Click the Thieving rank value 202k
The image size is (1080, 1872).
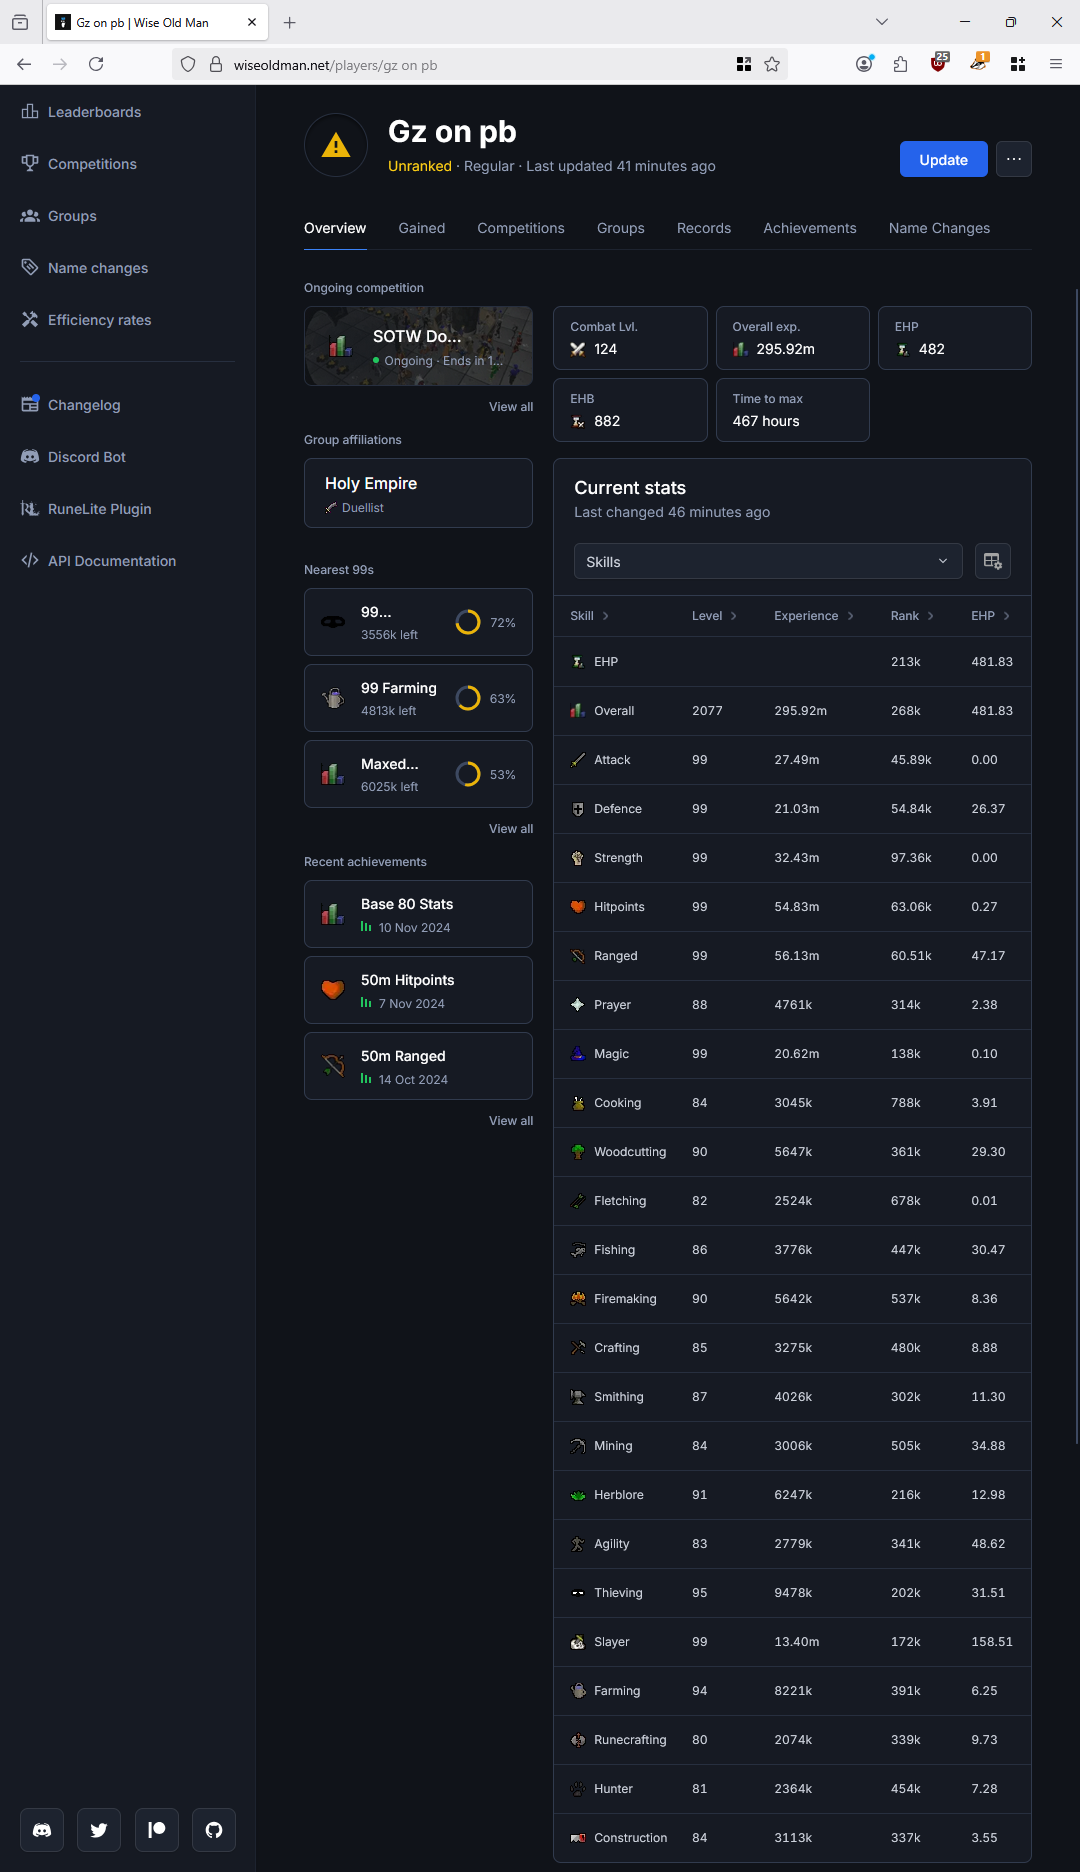click(906, 1593)
